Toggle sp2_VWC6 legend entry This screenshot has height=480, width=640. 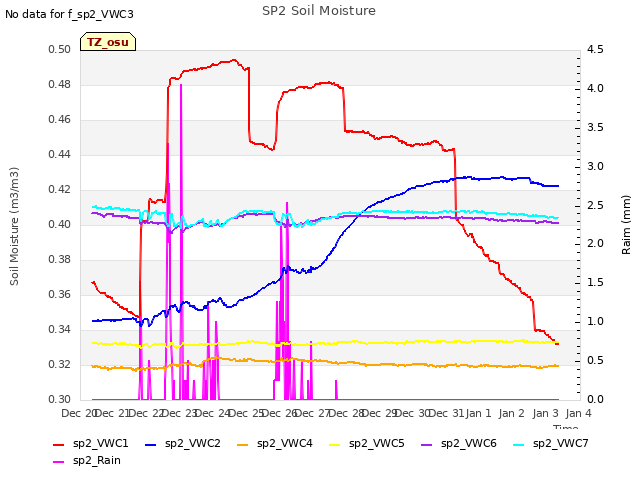tap(459, 444)
